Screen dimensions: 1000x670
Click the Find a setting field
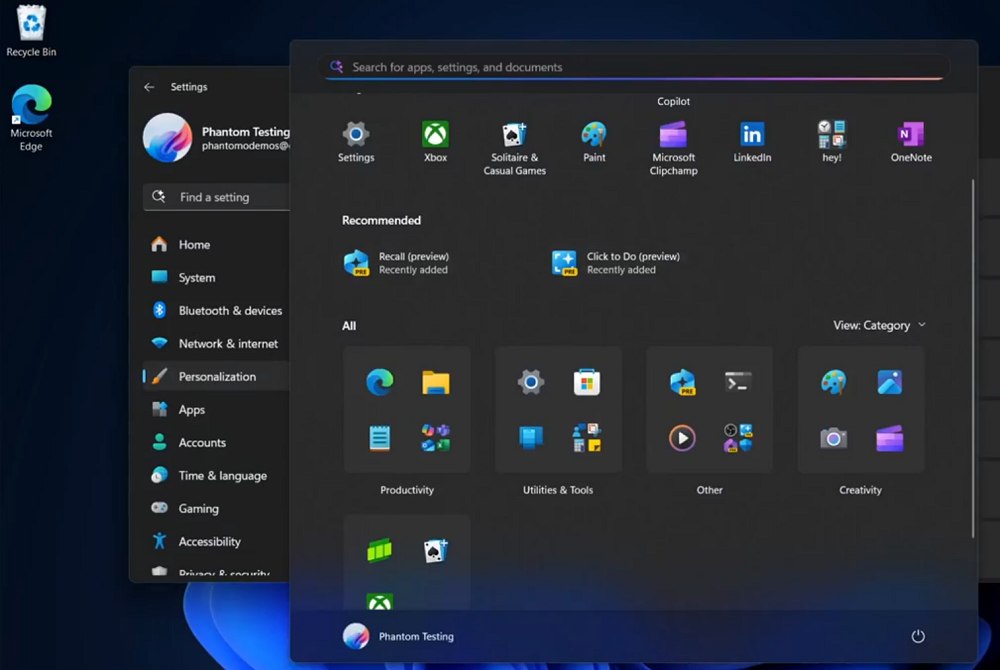[x=217, y=197]
